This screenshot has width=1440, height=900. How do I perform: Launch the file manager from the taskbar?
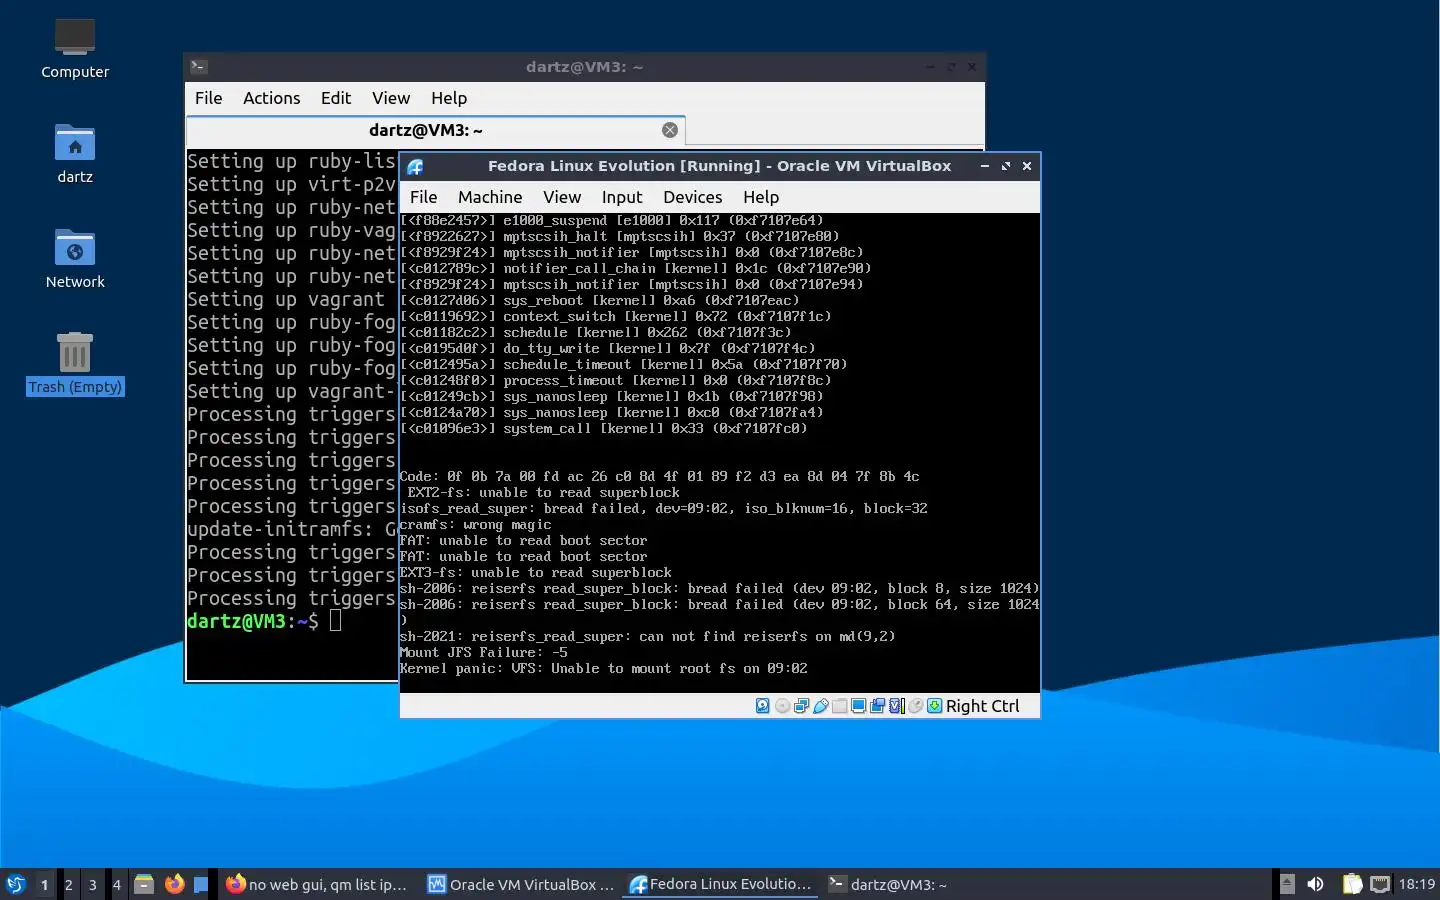click(144, 884)
